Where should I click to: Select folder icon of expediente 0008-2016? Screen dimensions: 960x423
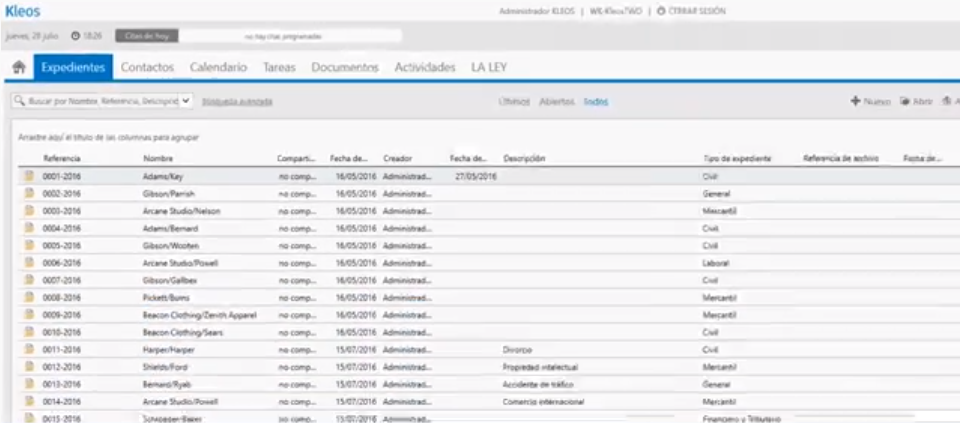29,298
